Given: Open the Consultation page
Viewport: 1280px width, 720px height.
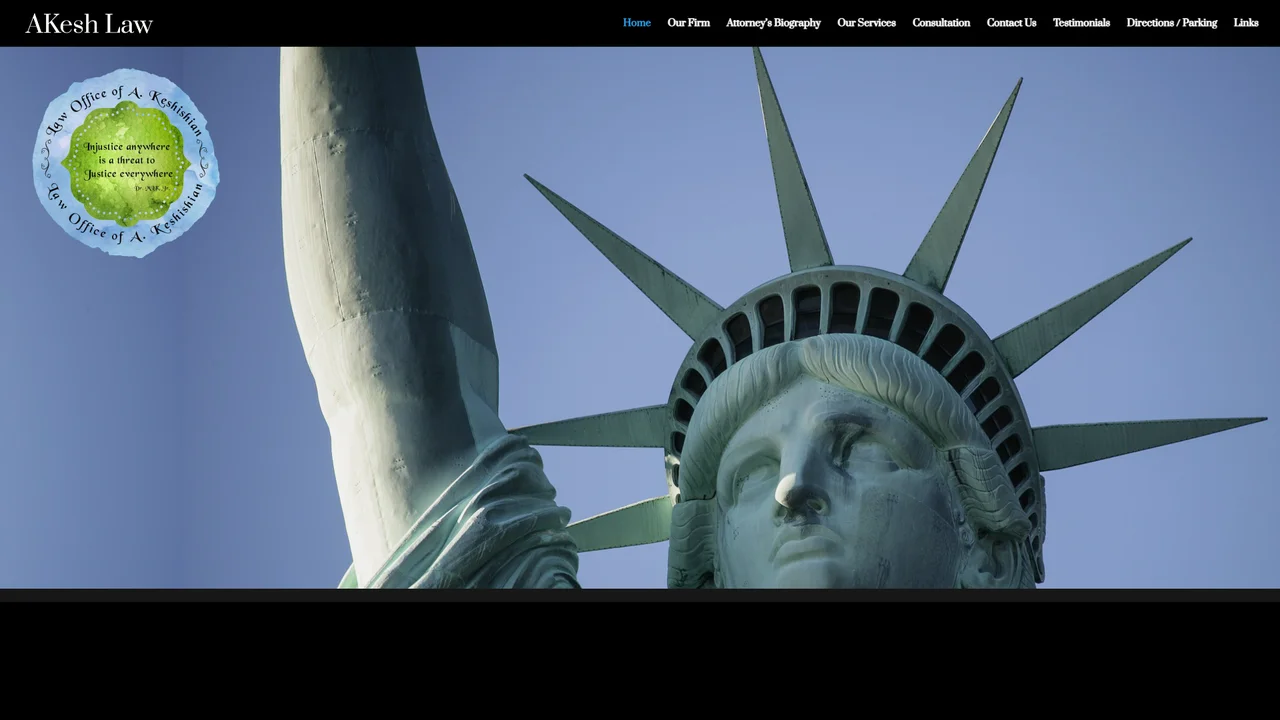Looking at the screenshot, I should (941, 23).
